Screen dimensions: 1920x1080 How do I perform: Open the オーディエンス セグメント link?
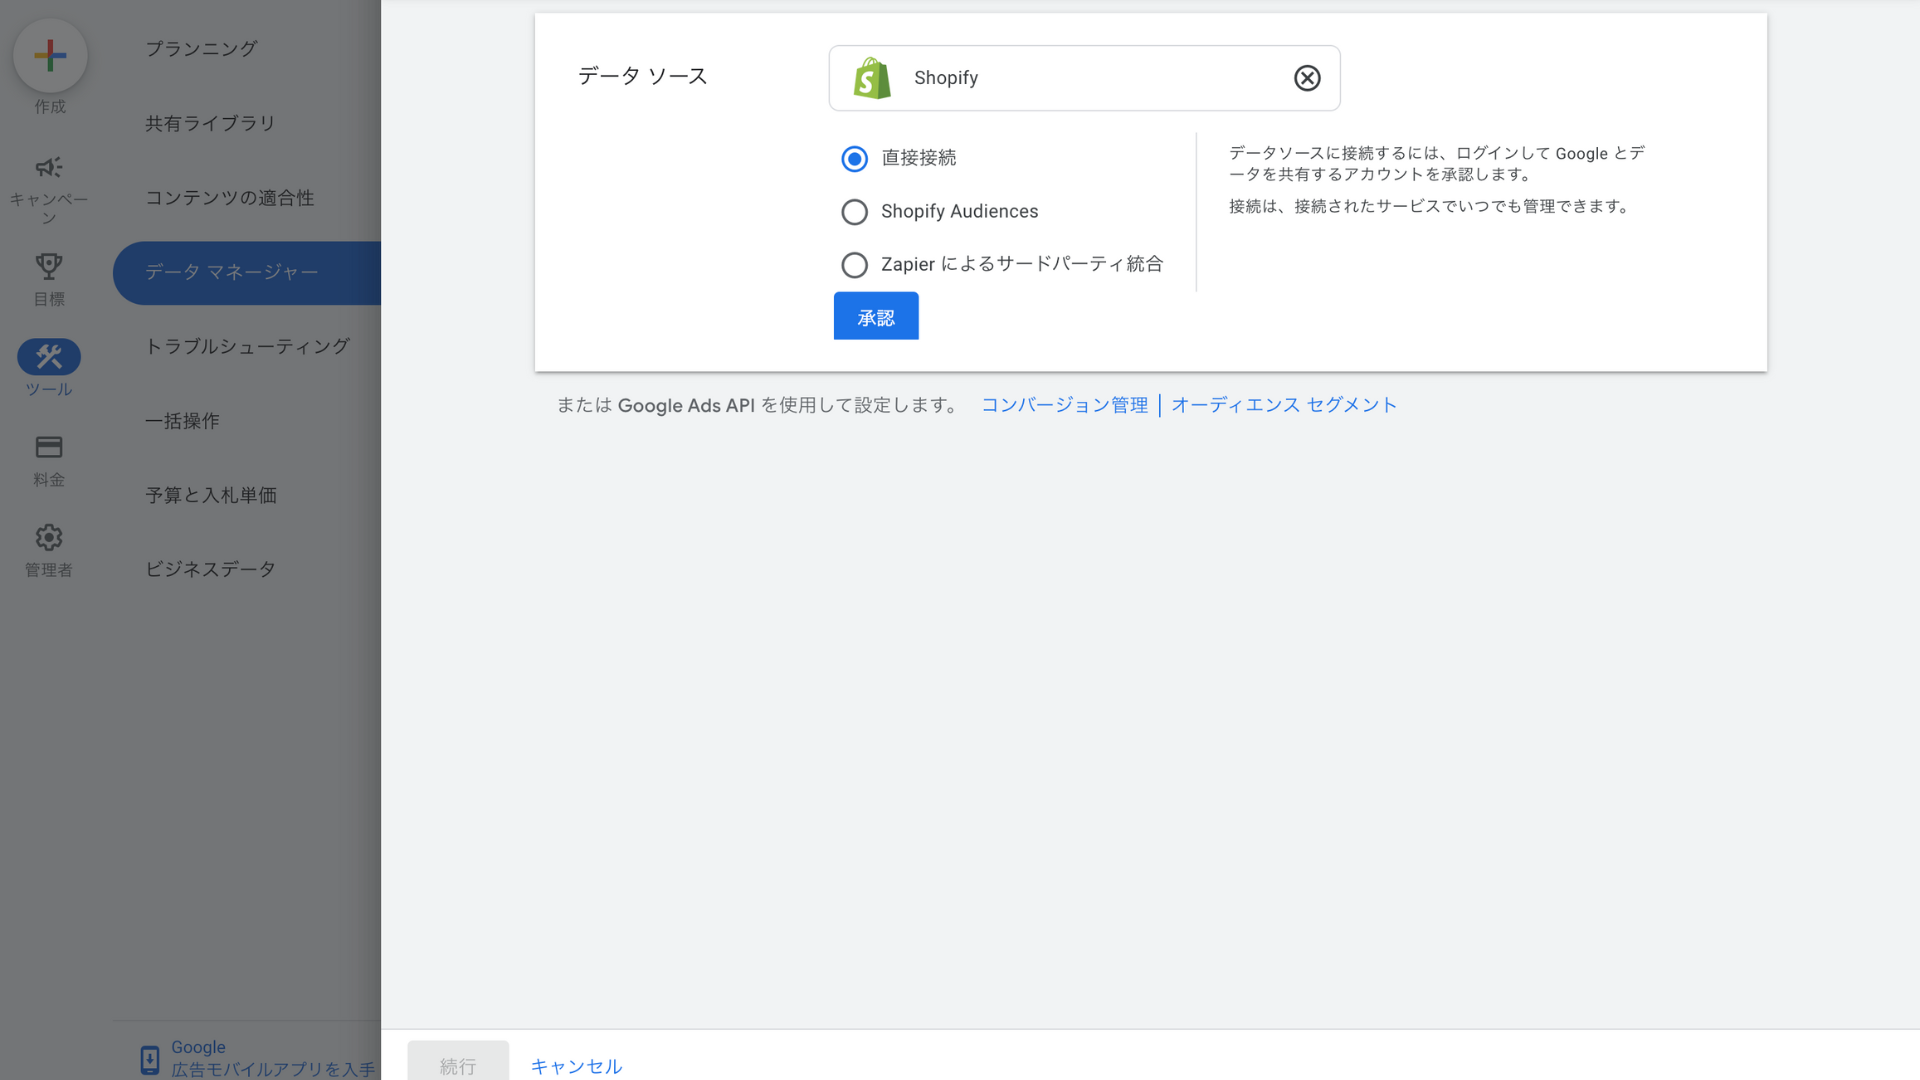coord(1284,405)
